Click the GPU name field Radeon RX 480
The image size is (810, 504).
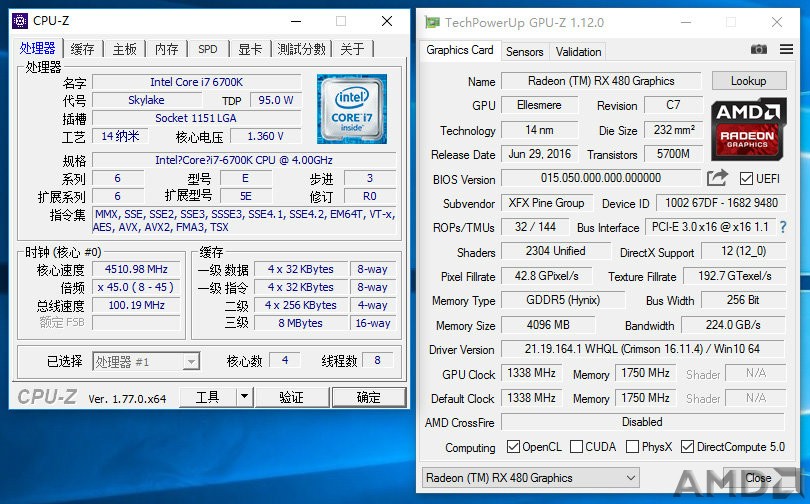click(601, 81)
